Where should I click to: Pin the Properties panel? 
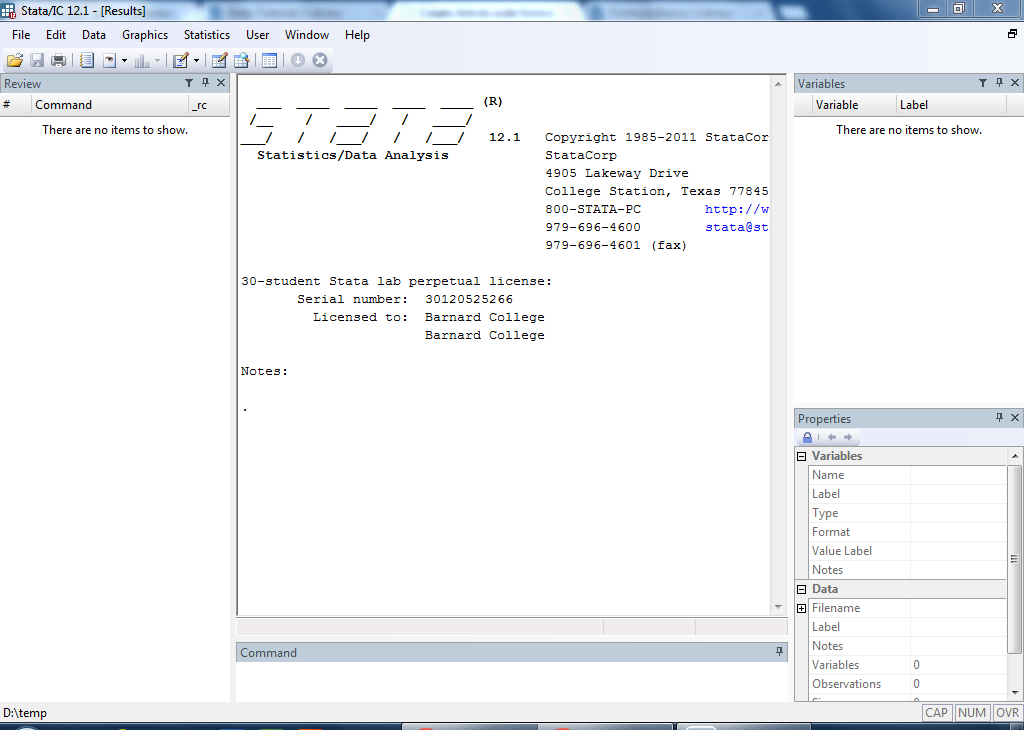(x=999, y=418)
